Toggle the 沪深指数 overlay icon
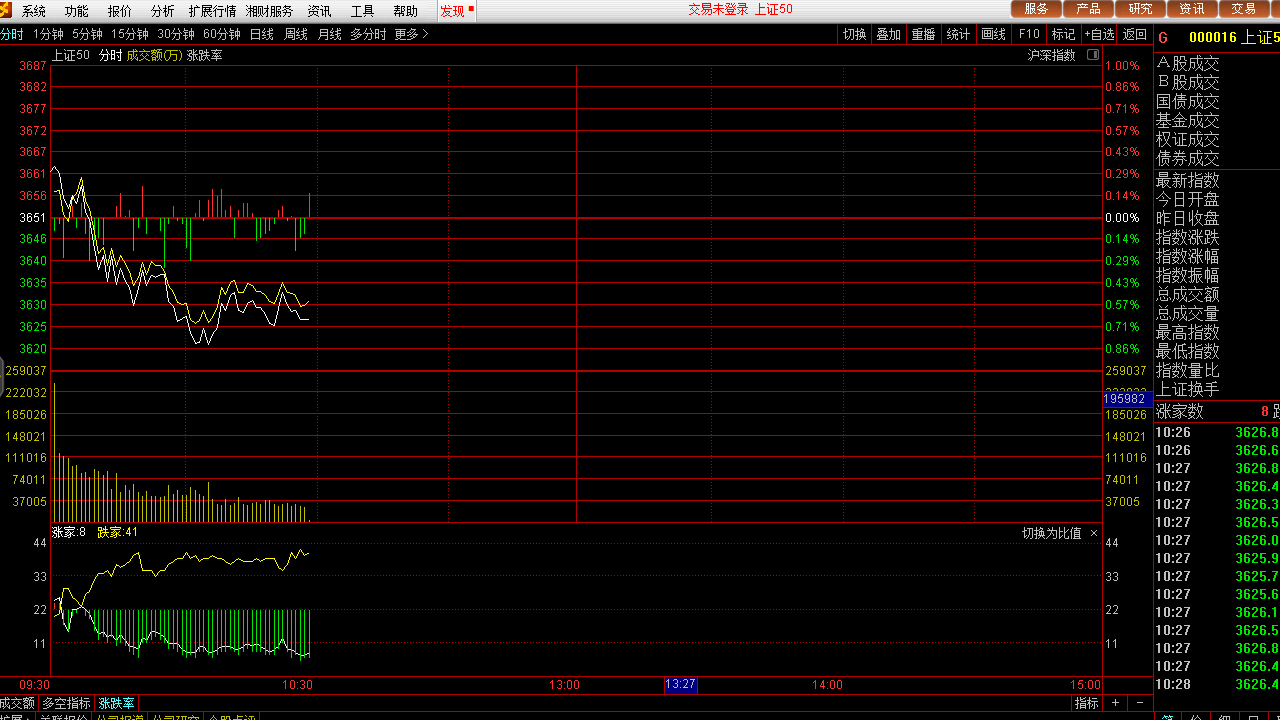The image size is (1280, 720). click(x=1092, y=55)
